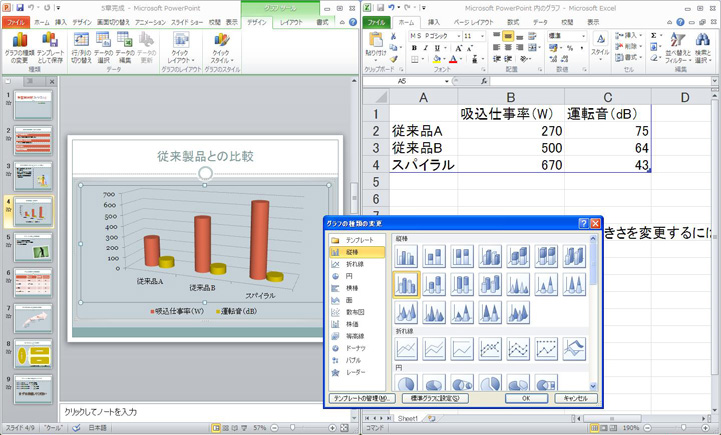Click PowerPoint zoom slider handle

pos(292,428)
